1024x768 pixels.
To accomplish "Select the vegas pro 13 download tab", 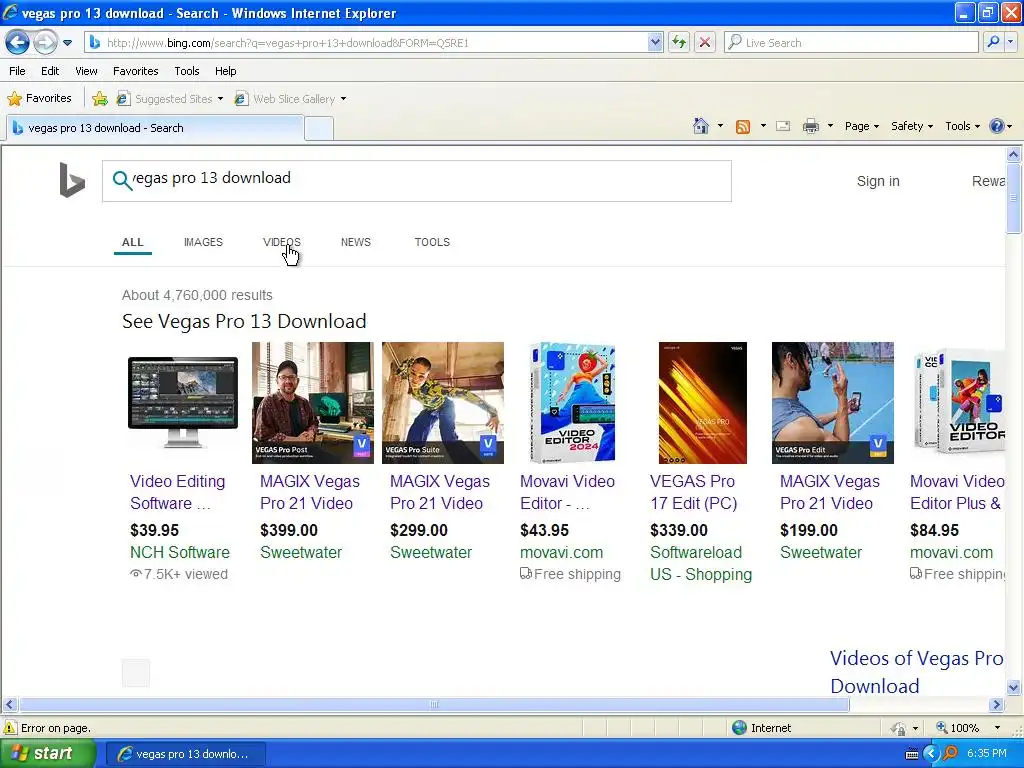I will tap(155, 128).
